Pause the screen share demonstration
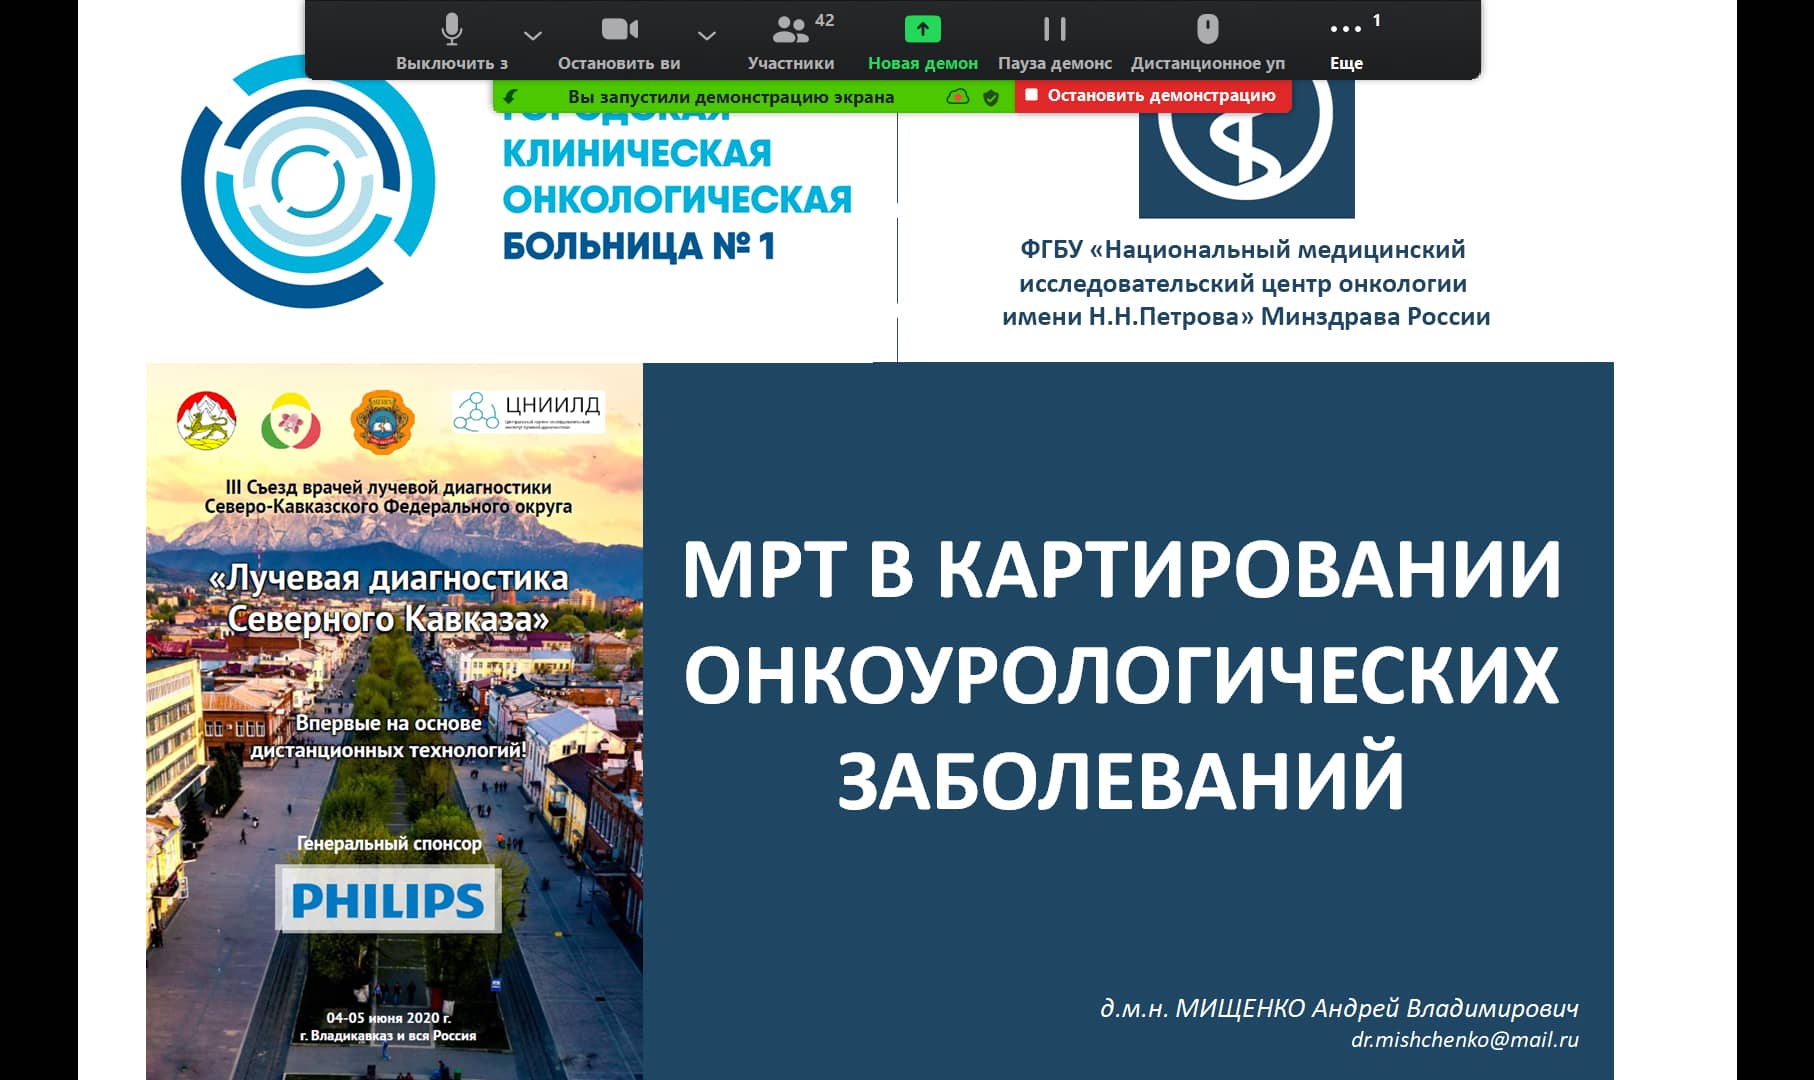 1055,40
